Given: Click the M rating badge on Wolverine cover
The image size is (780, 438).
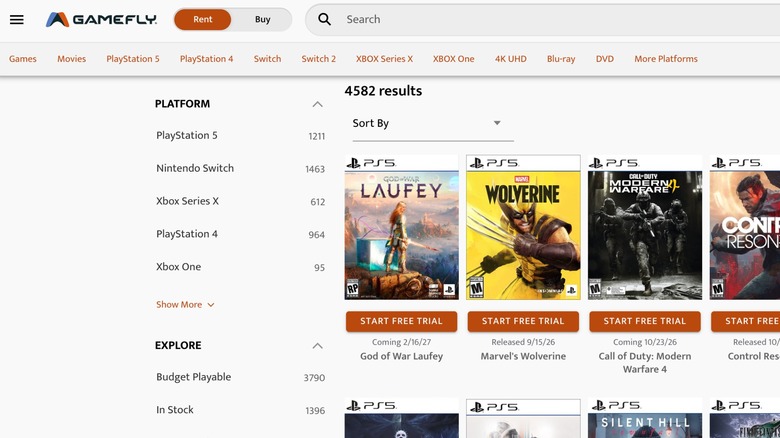Looking at the screenshot, I should (x=476, y=288).
